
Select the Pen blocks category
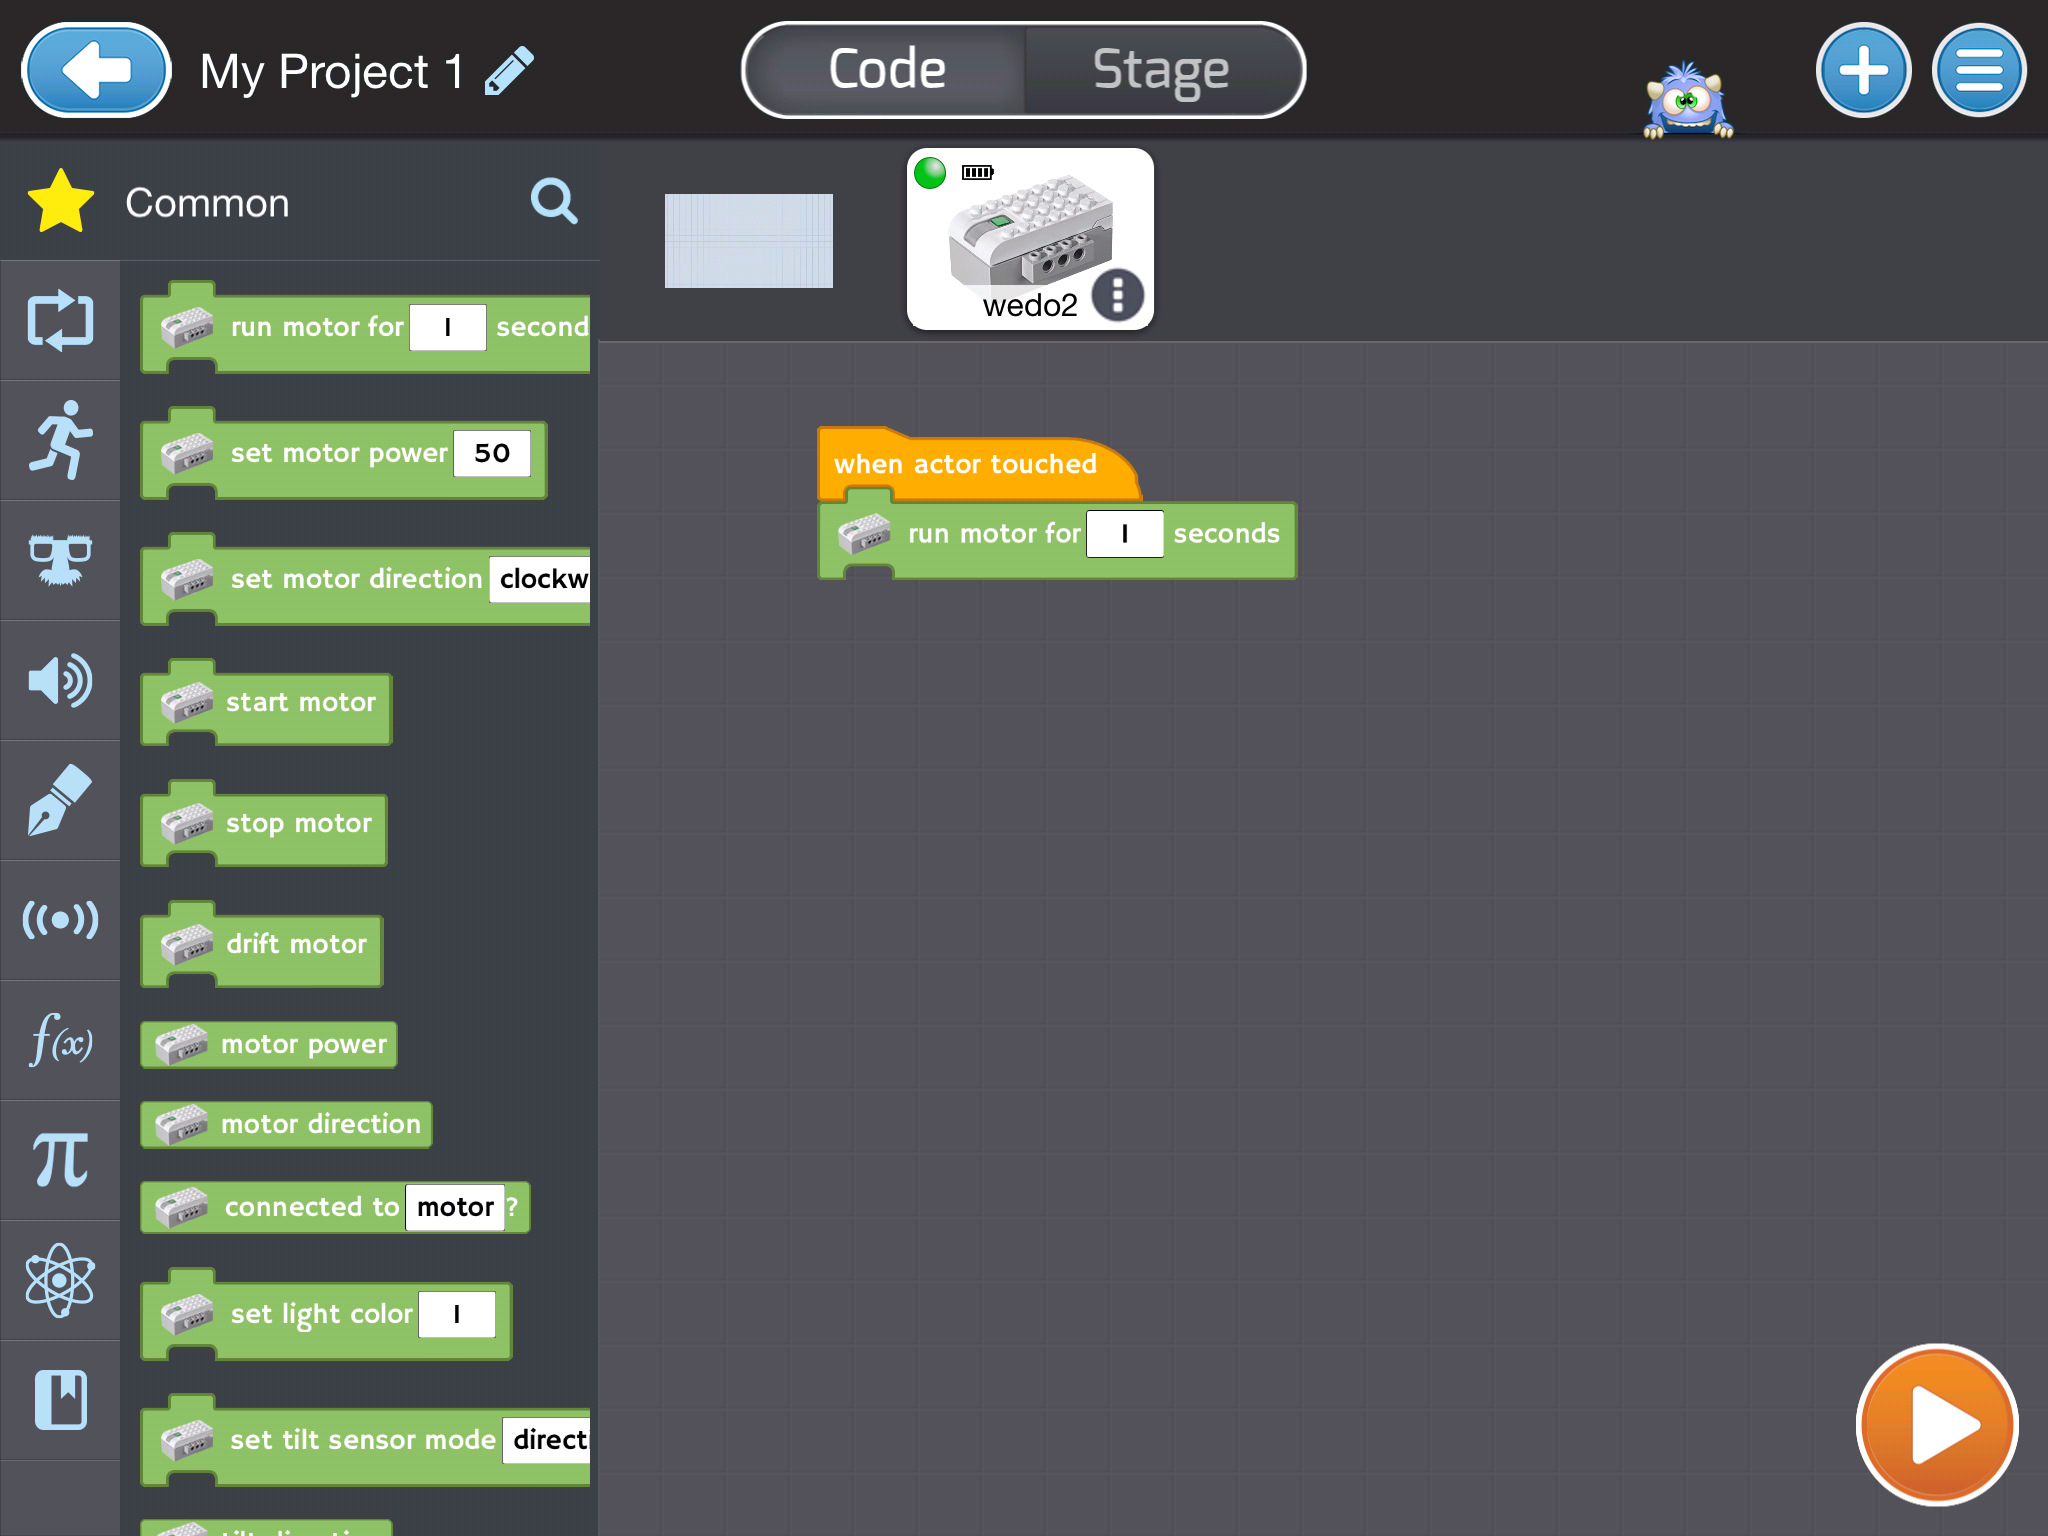[x=60, y=802]
